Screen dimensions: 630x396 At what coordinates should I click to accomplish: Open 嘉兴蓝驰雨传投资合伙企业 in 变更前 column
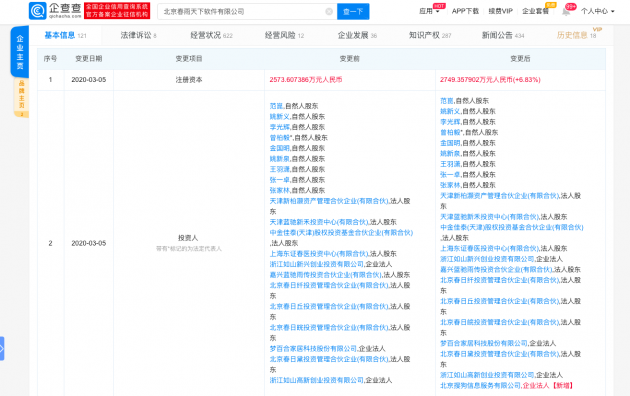pyautogui.click(x=326, y=275)
